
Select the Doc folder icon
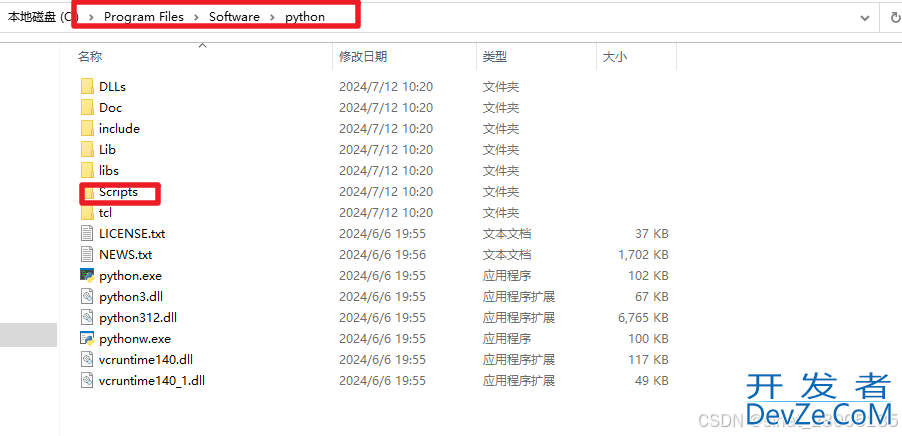point(87,108)
